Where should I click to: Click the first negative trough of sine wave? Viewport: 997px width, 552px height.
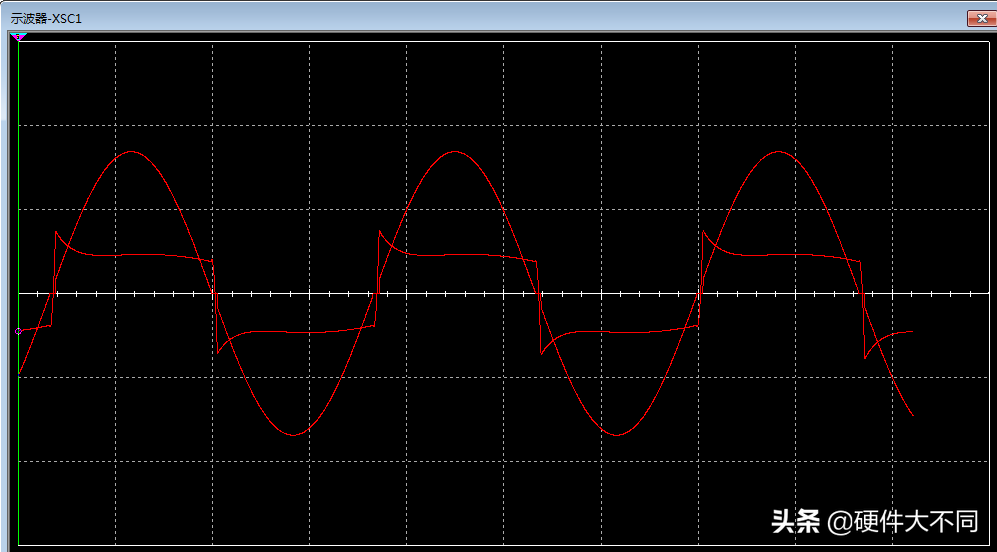(x=293, y=435)
